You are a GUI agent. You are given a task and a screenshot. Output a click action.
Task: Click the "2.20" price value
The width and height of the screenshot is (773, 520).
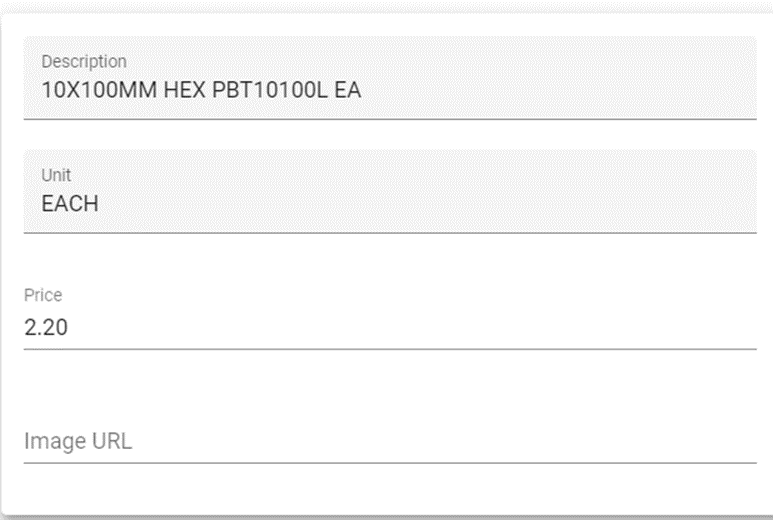click(x=46, y=328)
